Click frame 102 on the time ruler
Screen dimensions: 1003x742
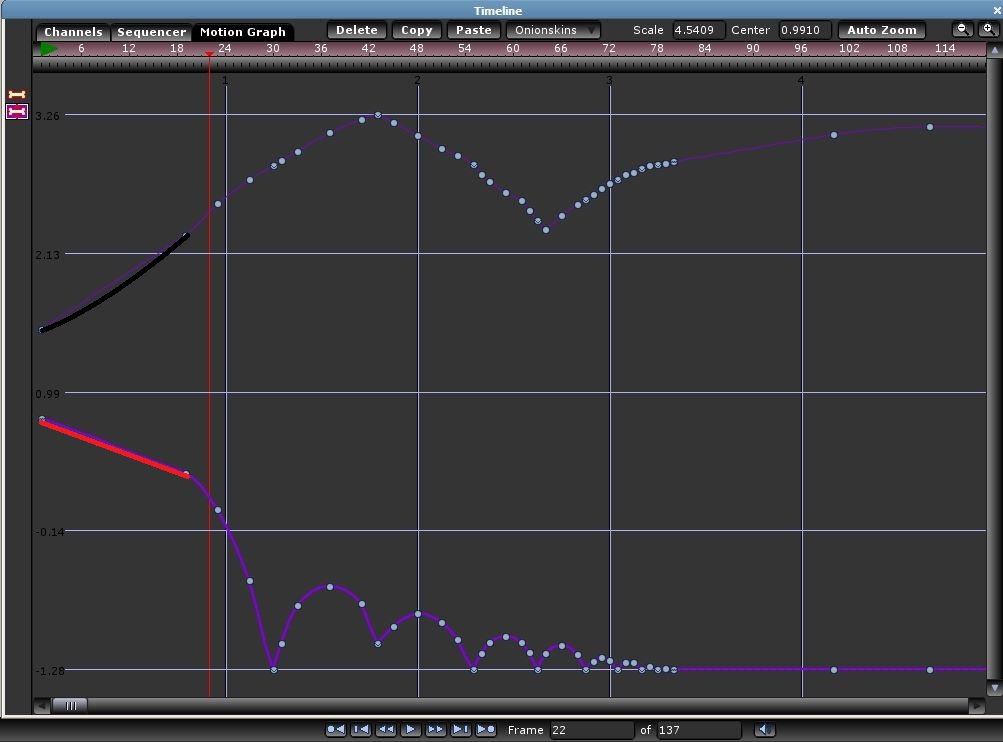pyautogui.click(x=849, y=49)
